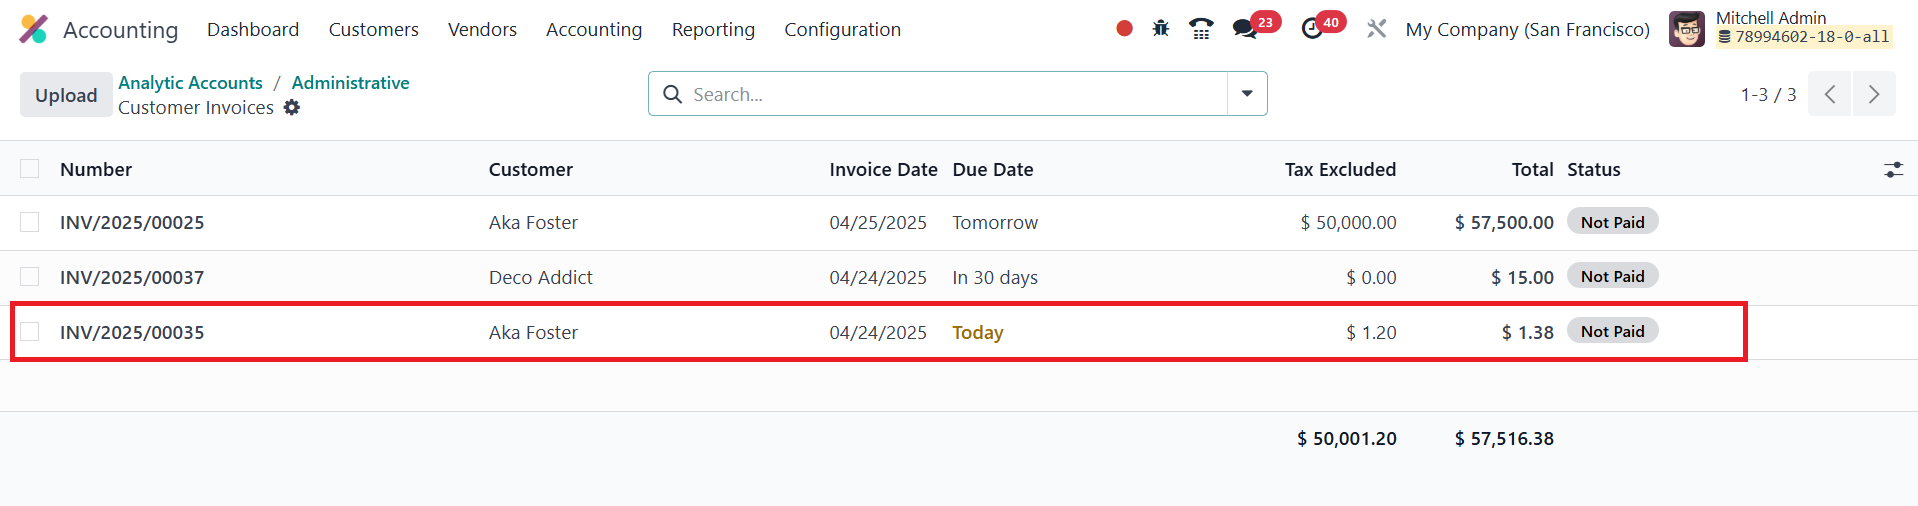Open the optional columns adjust icon
This screenshot has width=1918, height=506.
click(x=1893, y=170)
